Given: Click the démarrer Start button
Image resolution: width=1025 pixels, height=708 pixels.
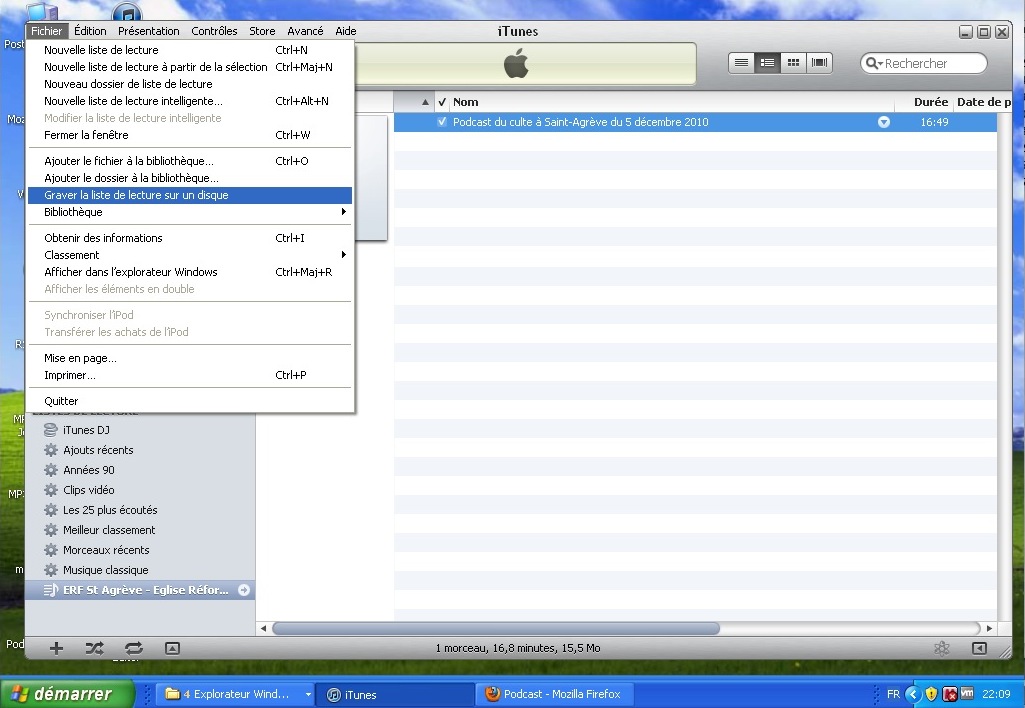Looking at the screenshot, I should click(67, 694).
